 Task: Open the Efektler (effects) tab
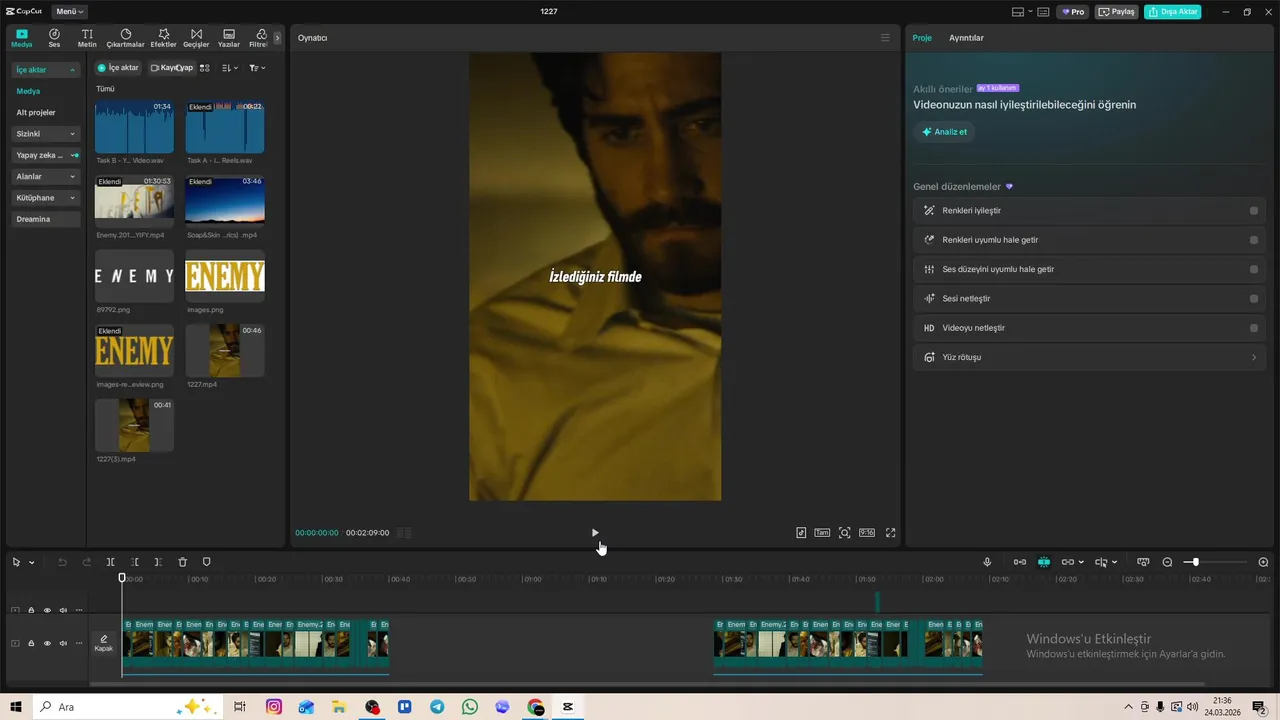tap(163, 38)
